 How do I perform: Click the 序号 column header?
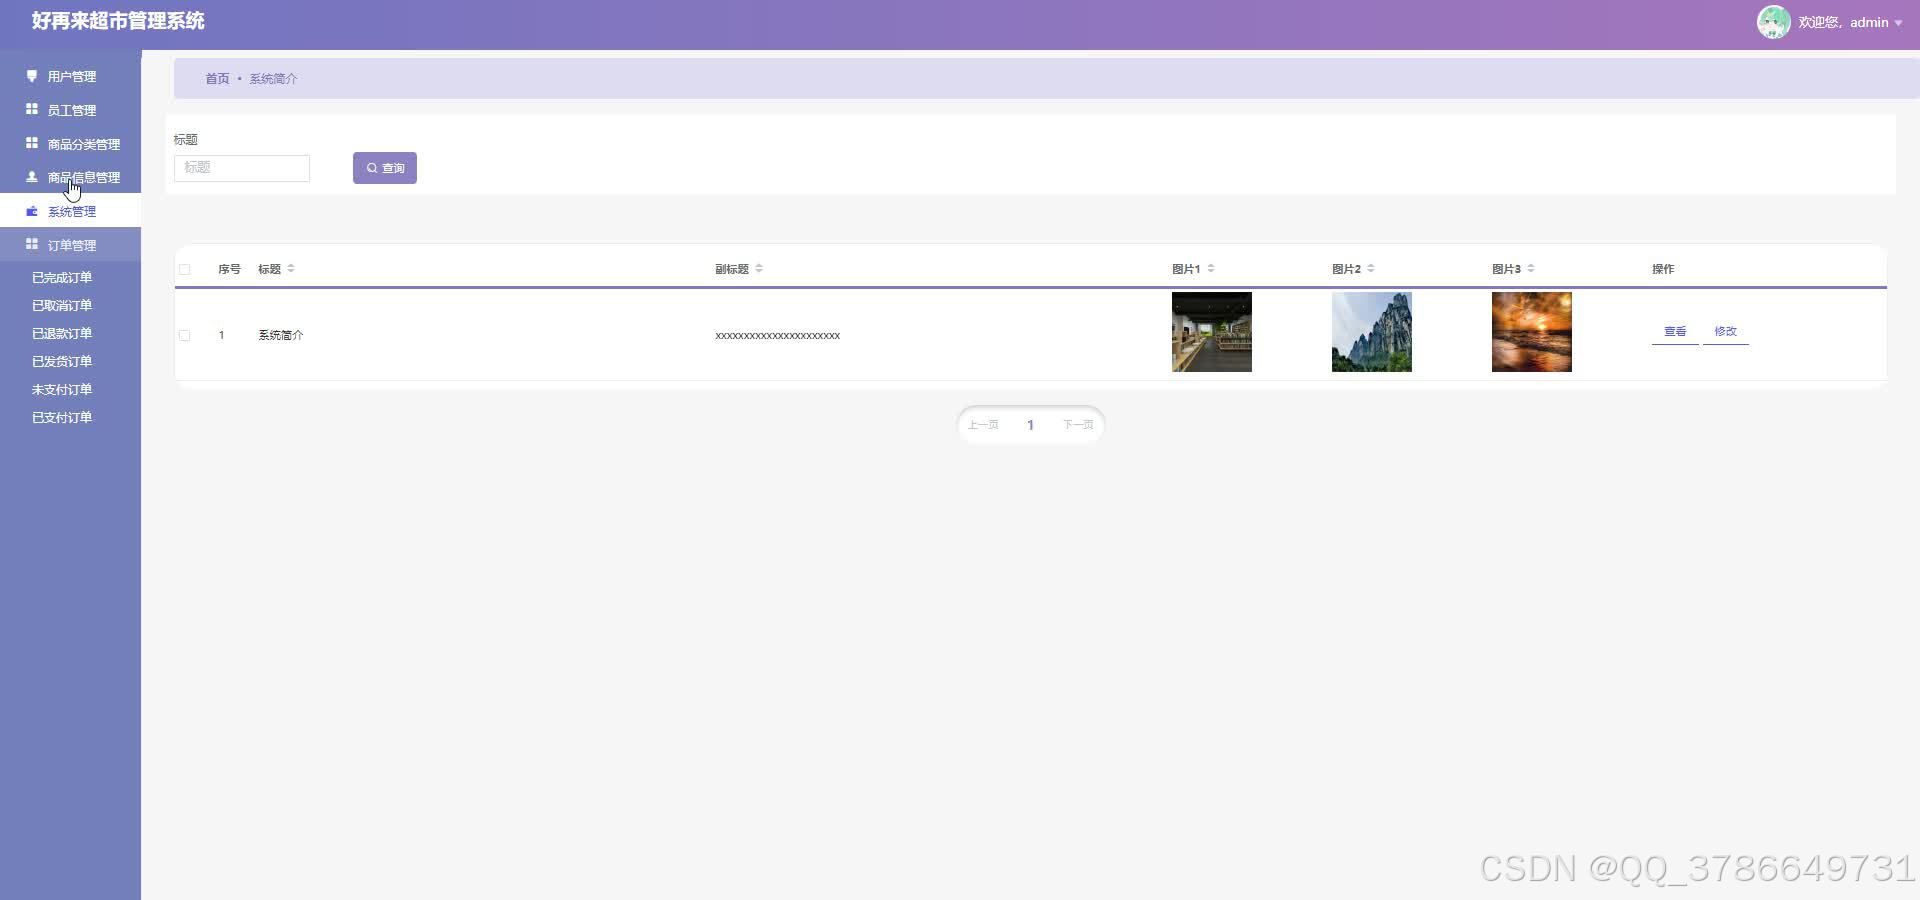pyautogui.click(x=229, y=269)
